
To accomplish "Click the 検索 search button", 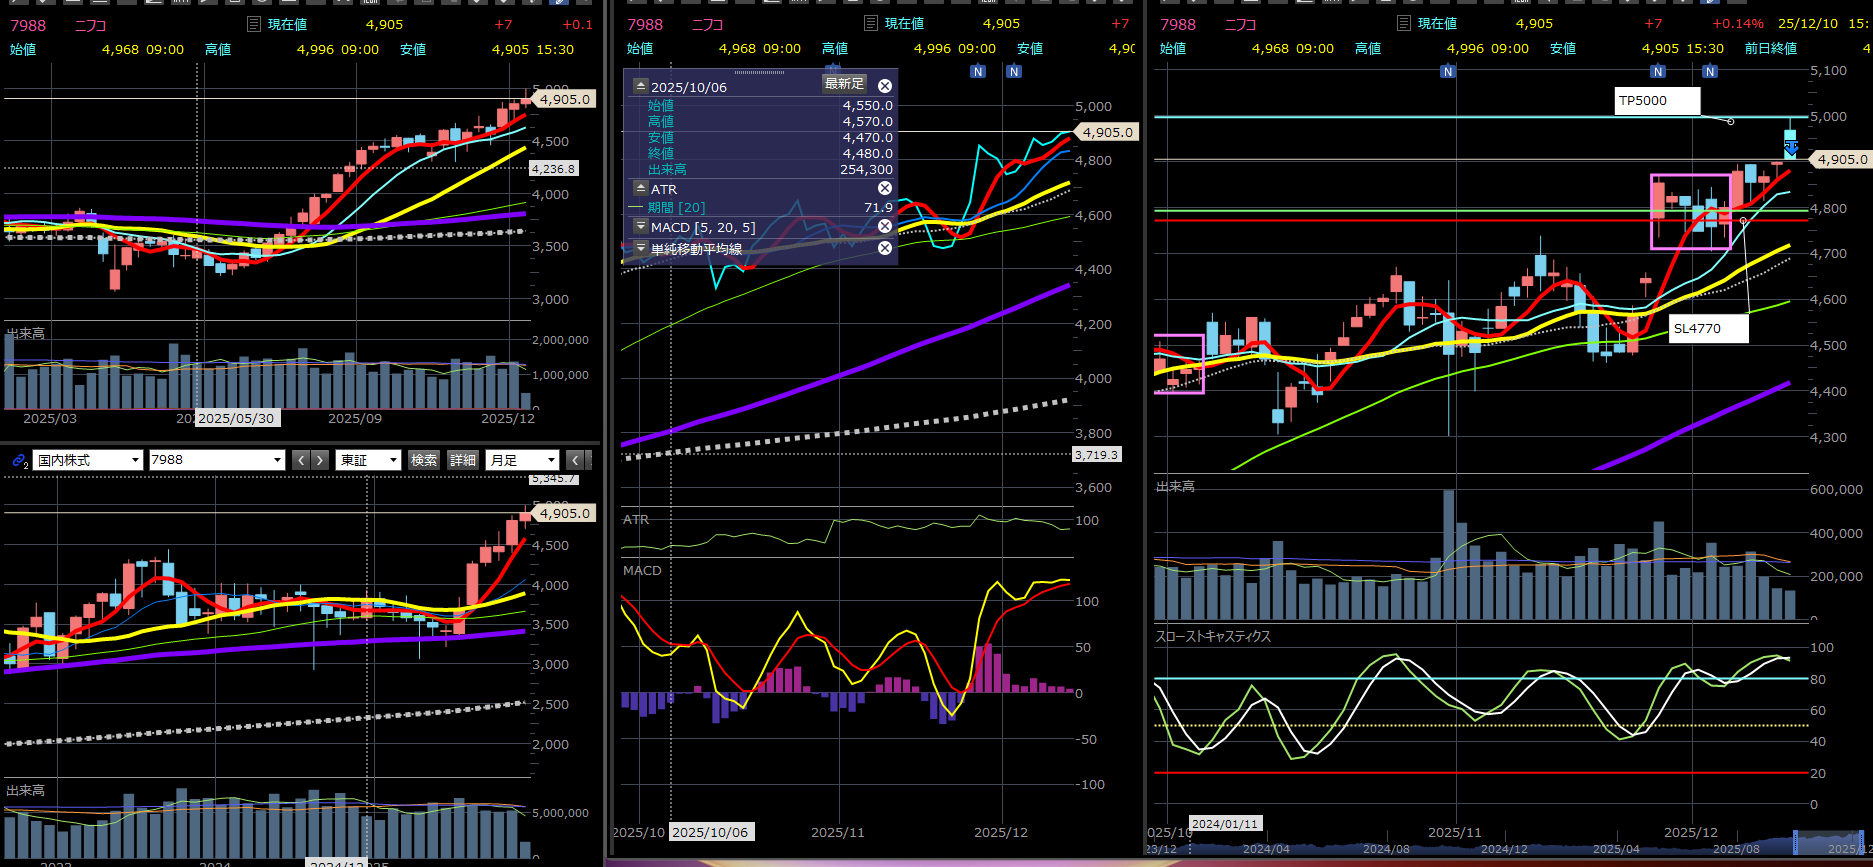I will point(424,460).
